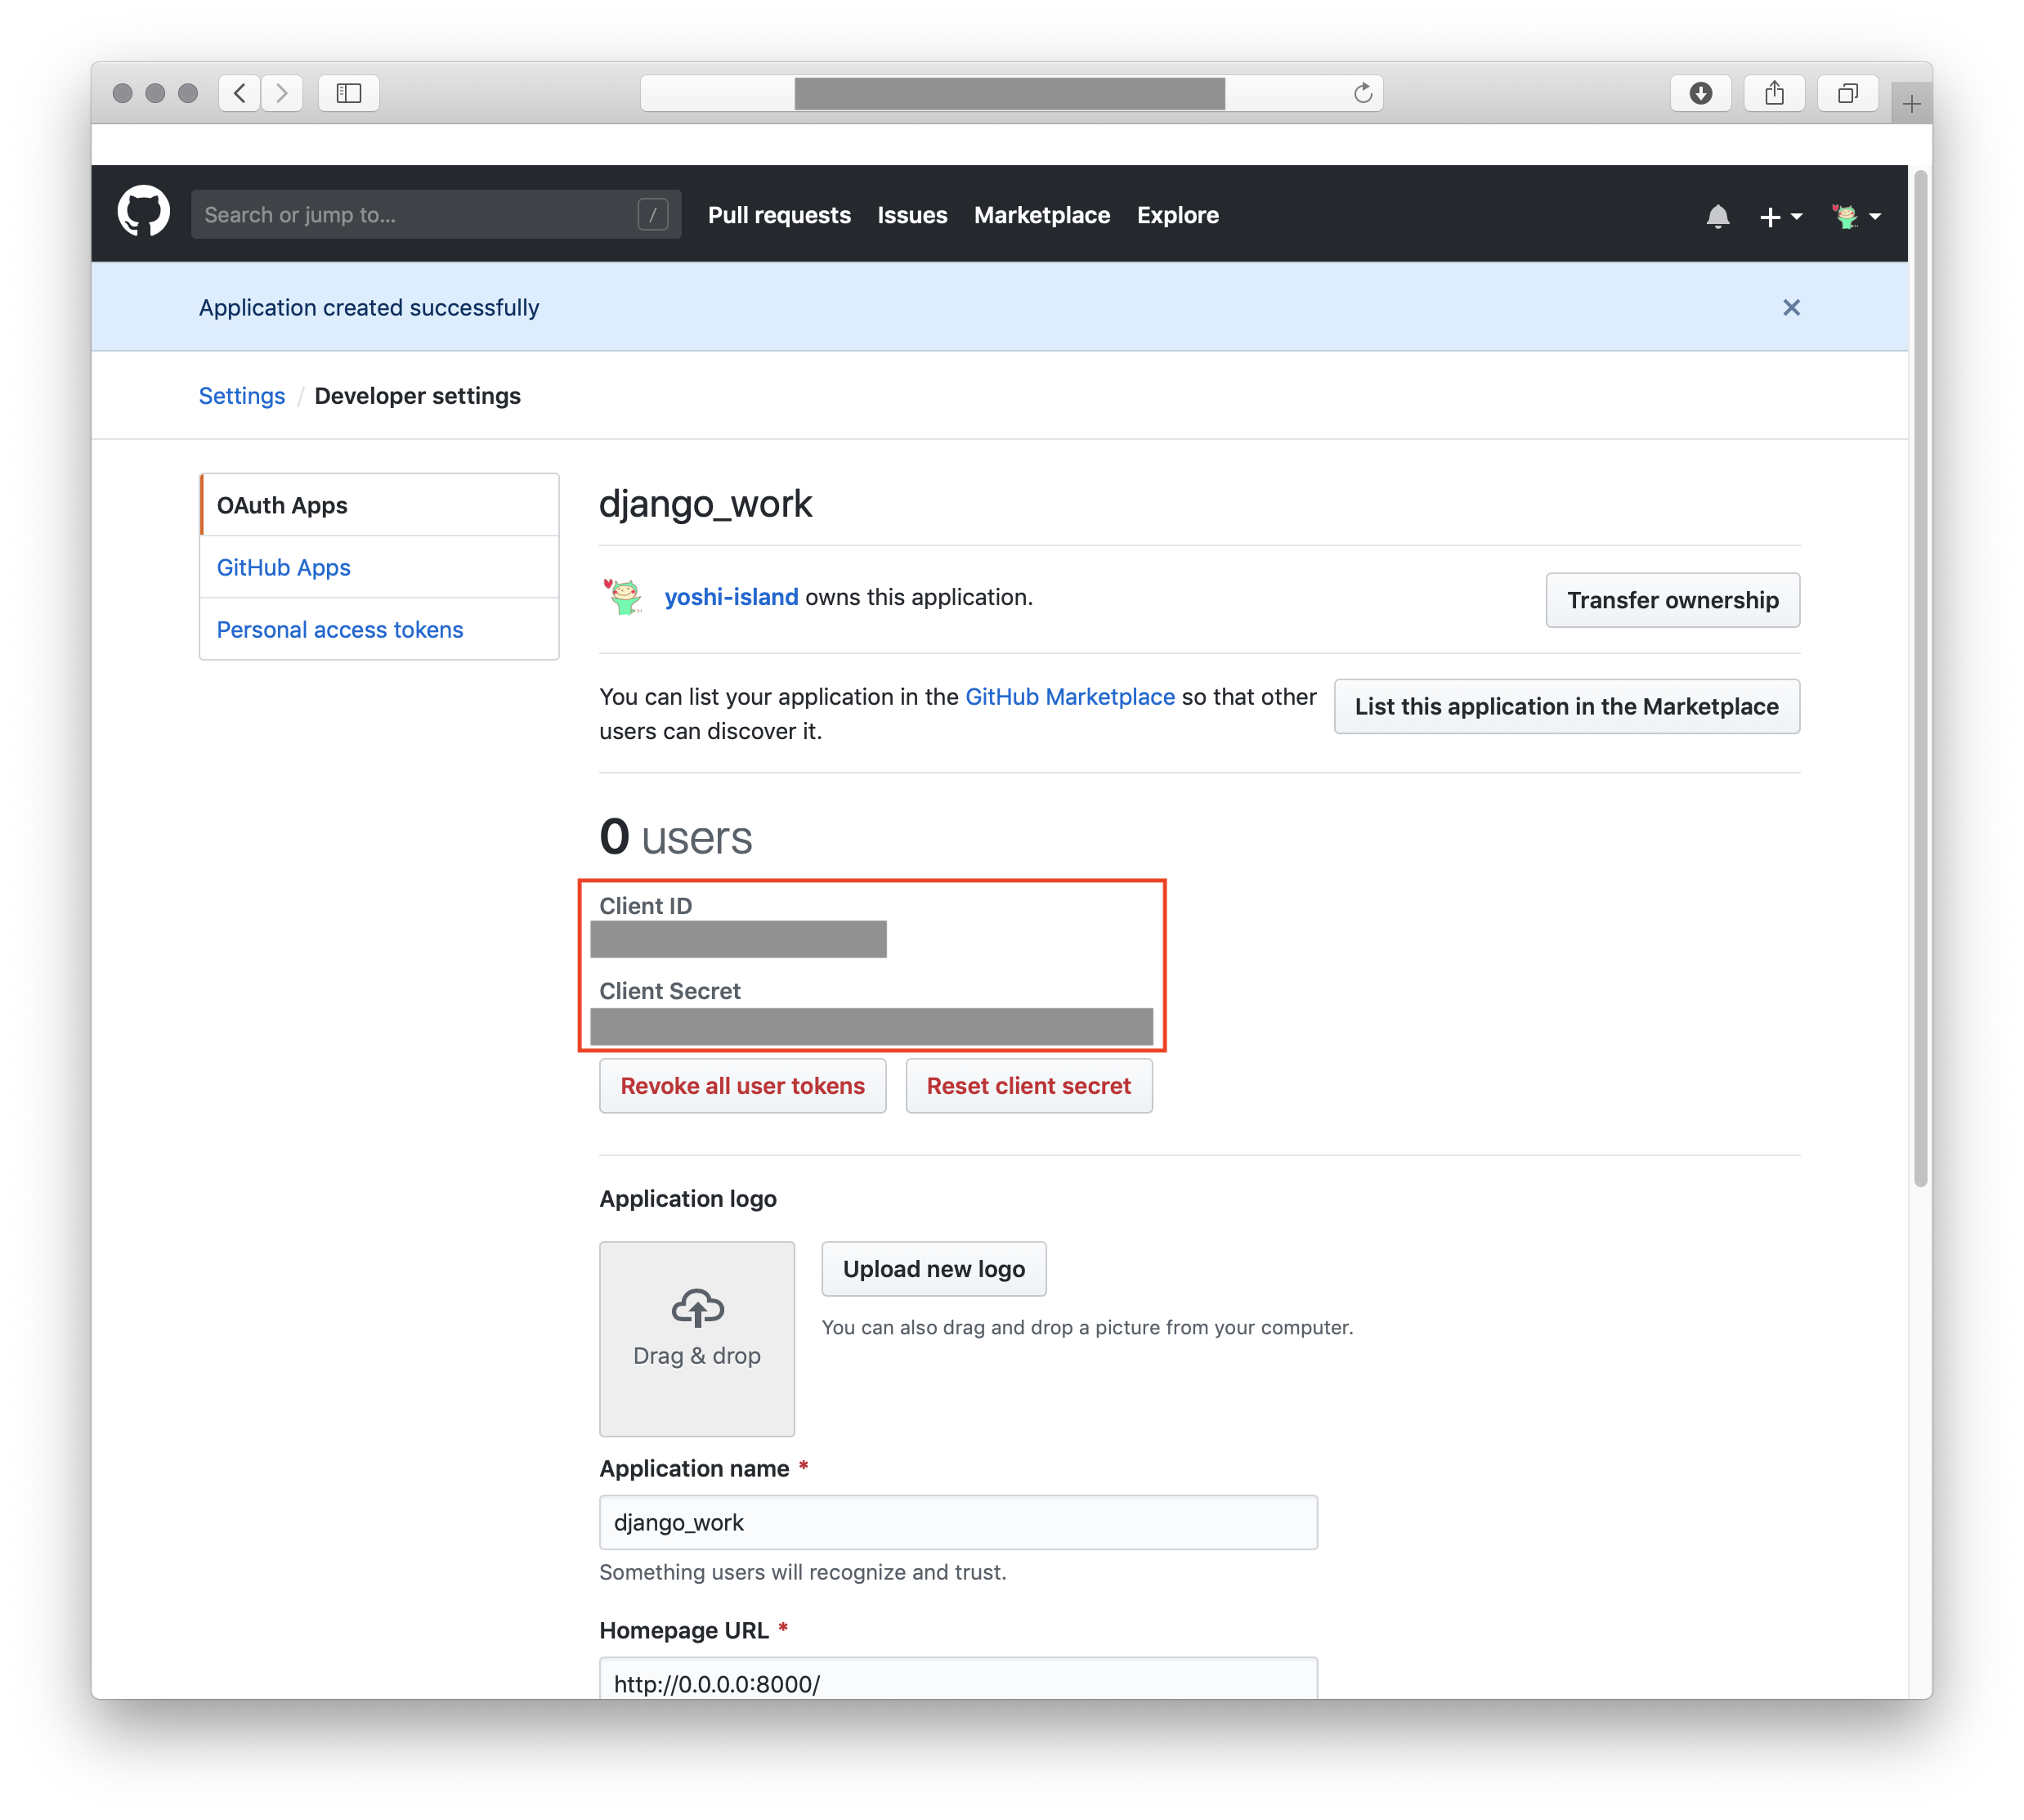Open the yoshi-island profile link
Image resolution: width=2024 pixels, height=1820 pixels.
click(x=731, y=597)
